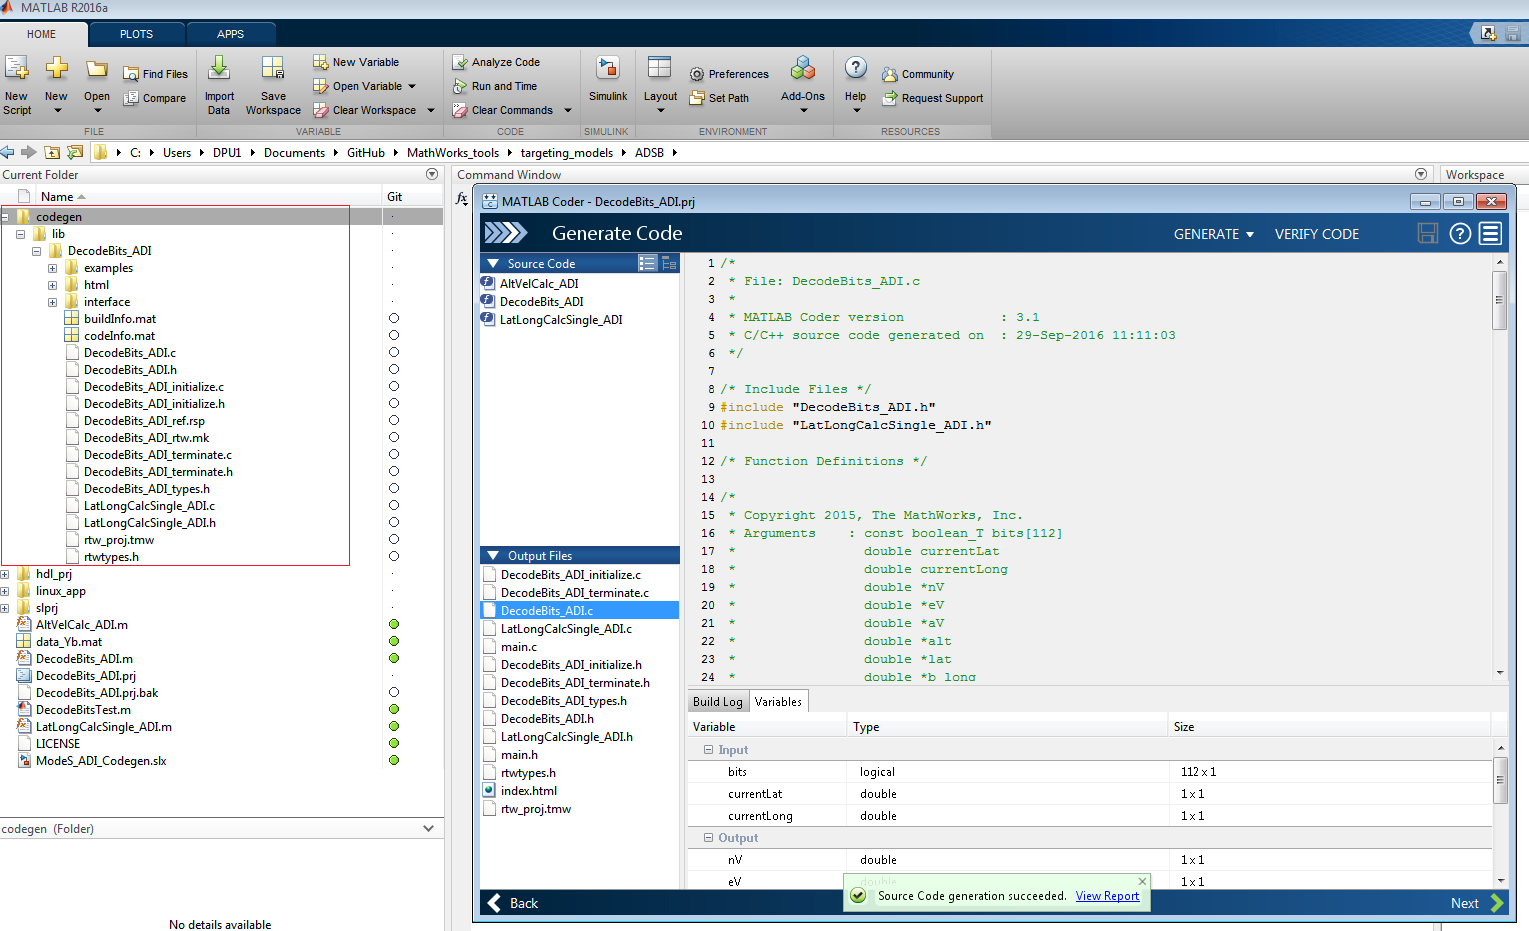Go forward in folder history
The height and width of the screenshot is (931, 1529).
tap(28, 152)
